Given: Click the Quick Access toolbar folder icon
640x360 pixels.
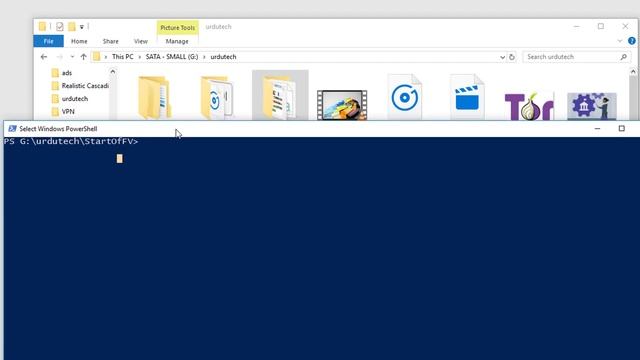Looking at the screenshot, I should coord(42,27).
